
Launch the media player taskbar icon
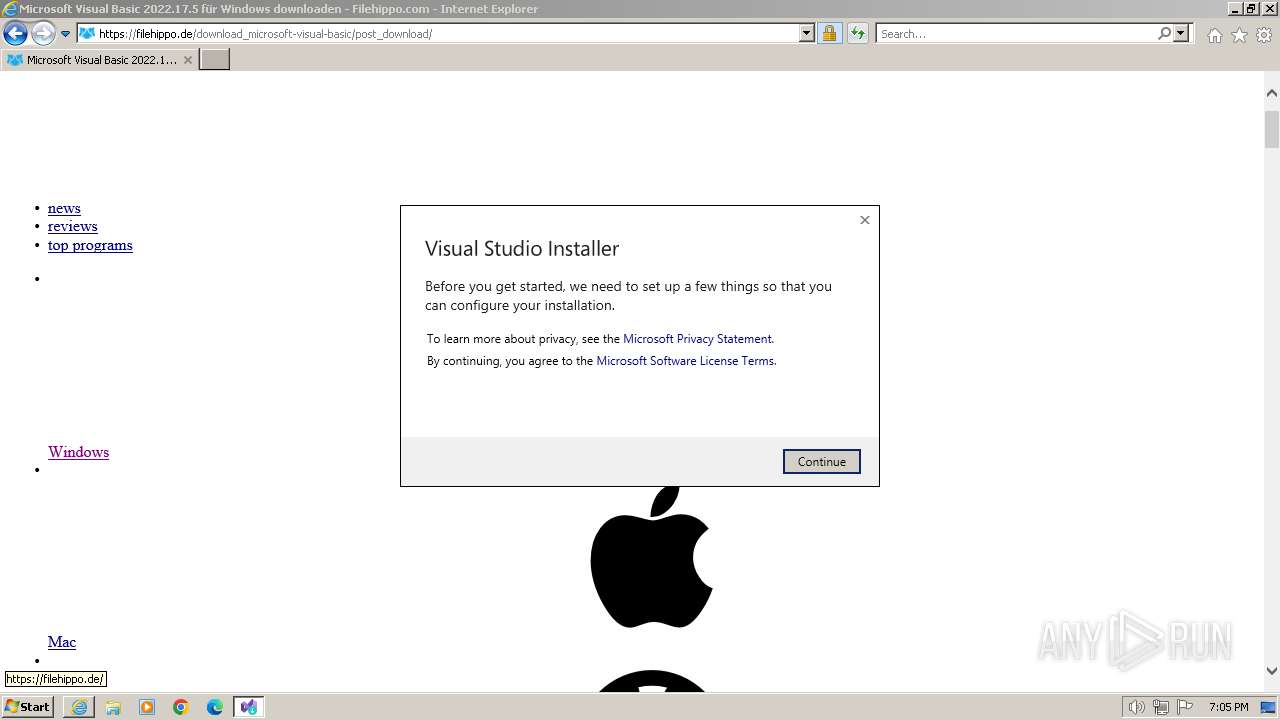point(147,707)
